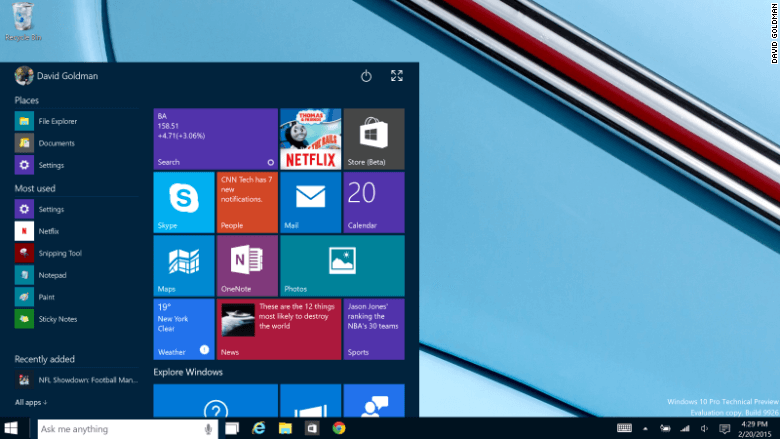The width and height of the screenshot is (780, 439).
Task: Open Notepad from Most used list
Action: pyautogui.click(x=77, y=275)
